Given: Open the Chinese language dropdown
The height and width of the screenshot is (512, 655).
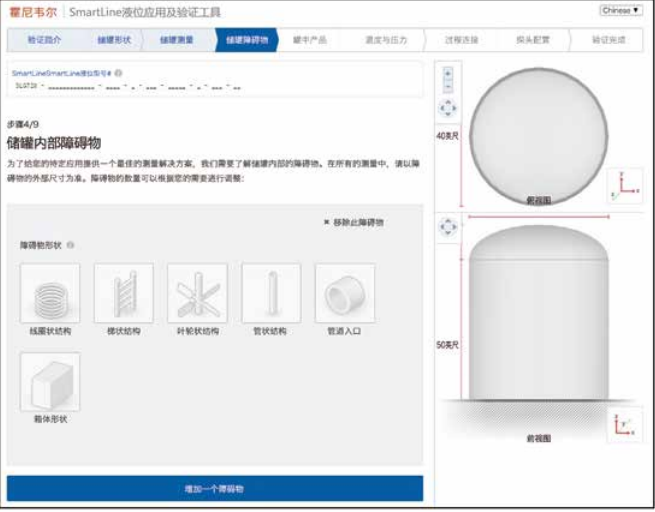Looking at the screenshot, I should coord(621,10).
